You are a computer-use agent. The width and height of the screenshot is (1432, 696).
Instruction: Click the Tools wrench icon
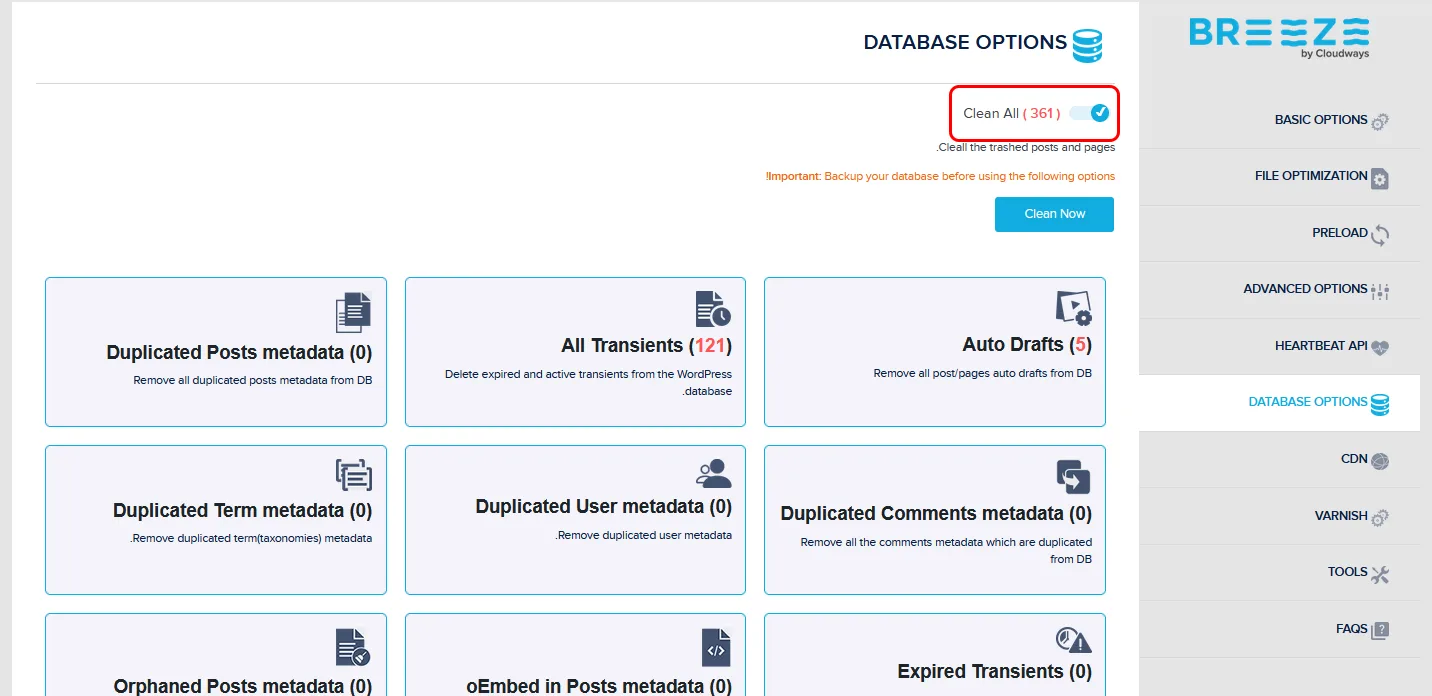tap(1380, 574)
